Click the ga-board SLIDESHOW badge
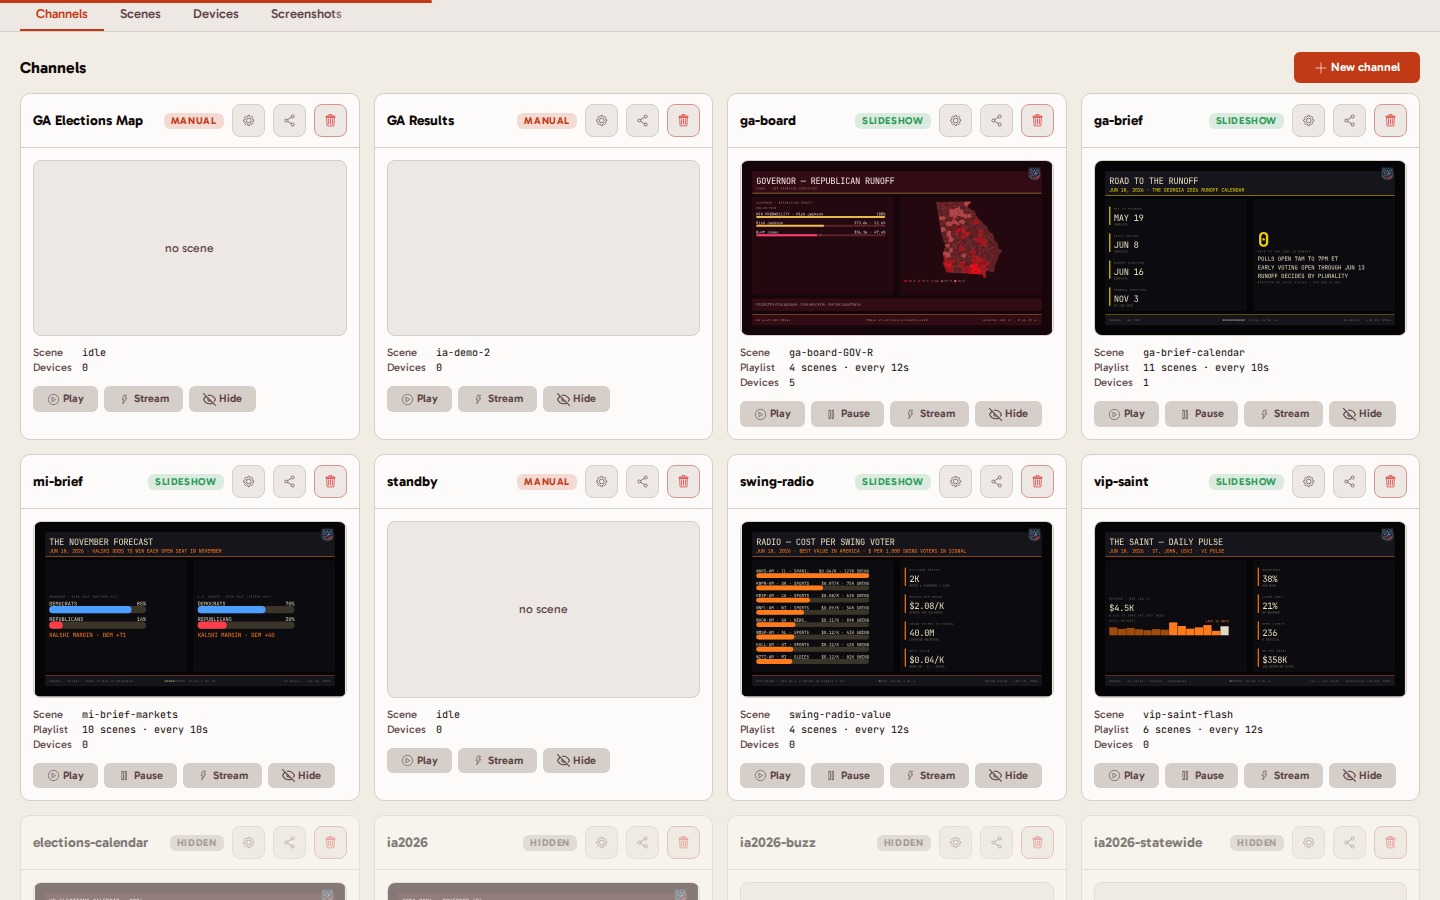The image size is (1440, 900). click(892, 121)
